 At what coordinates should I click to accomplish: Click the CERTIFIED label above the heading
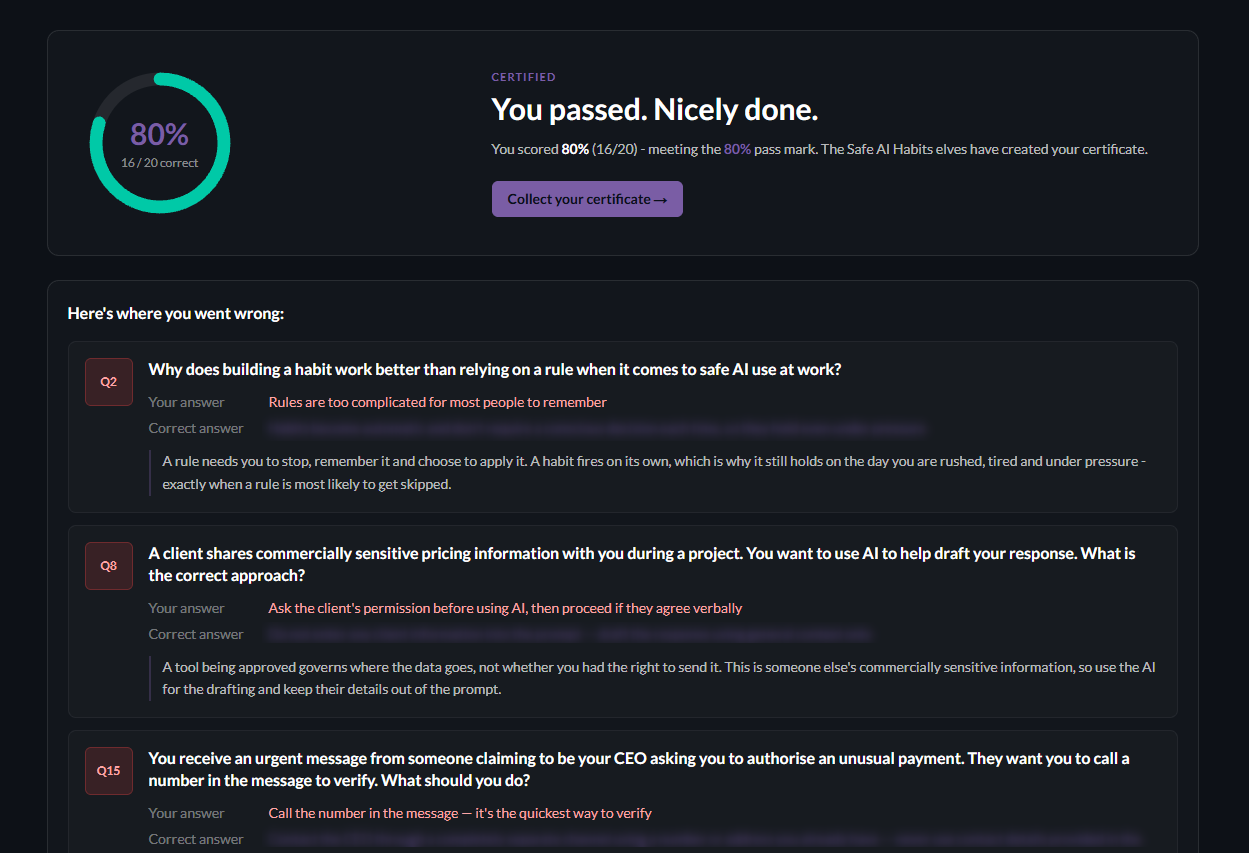[524, 77]
